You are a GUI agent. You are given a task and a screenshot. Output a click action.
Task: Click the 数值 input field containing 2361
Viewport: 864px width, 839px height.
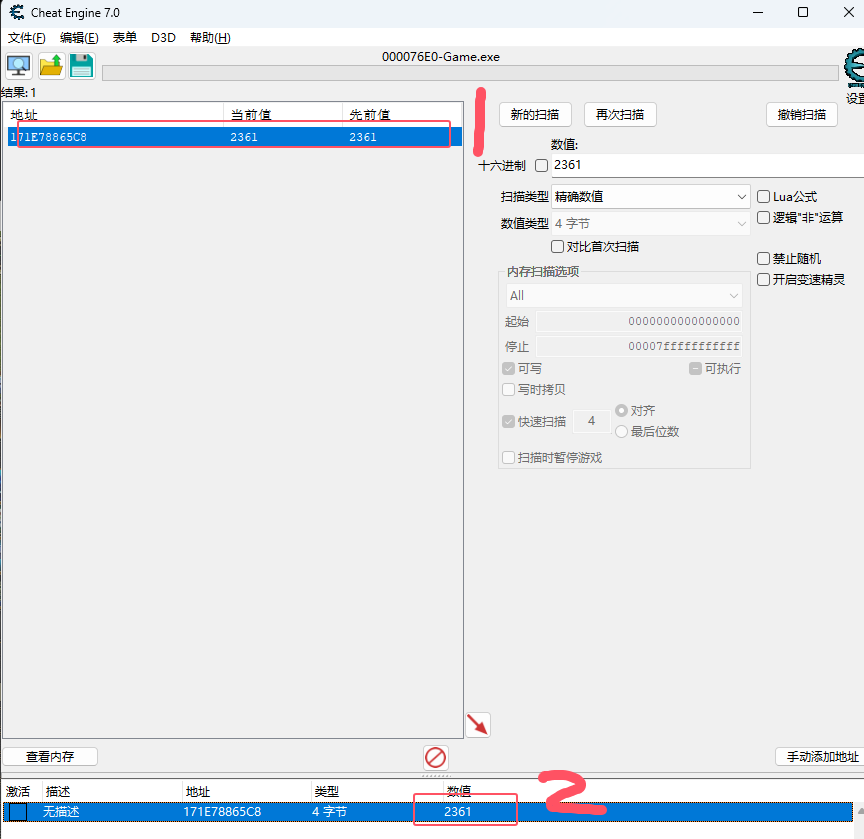(708, 165)
